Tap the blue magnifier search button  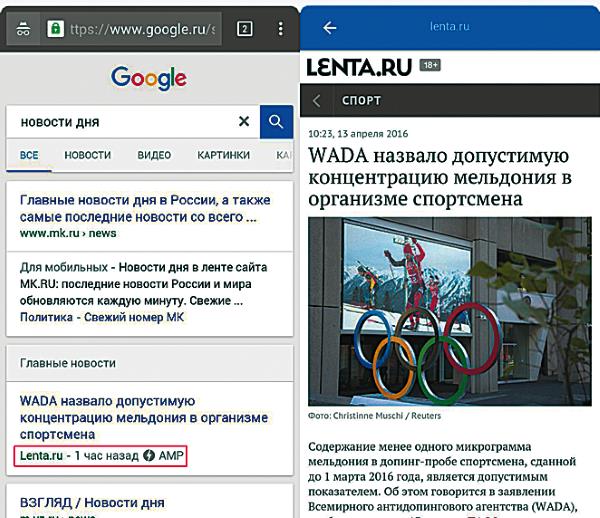(x=276, y=122)
